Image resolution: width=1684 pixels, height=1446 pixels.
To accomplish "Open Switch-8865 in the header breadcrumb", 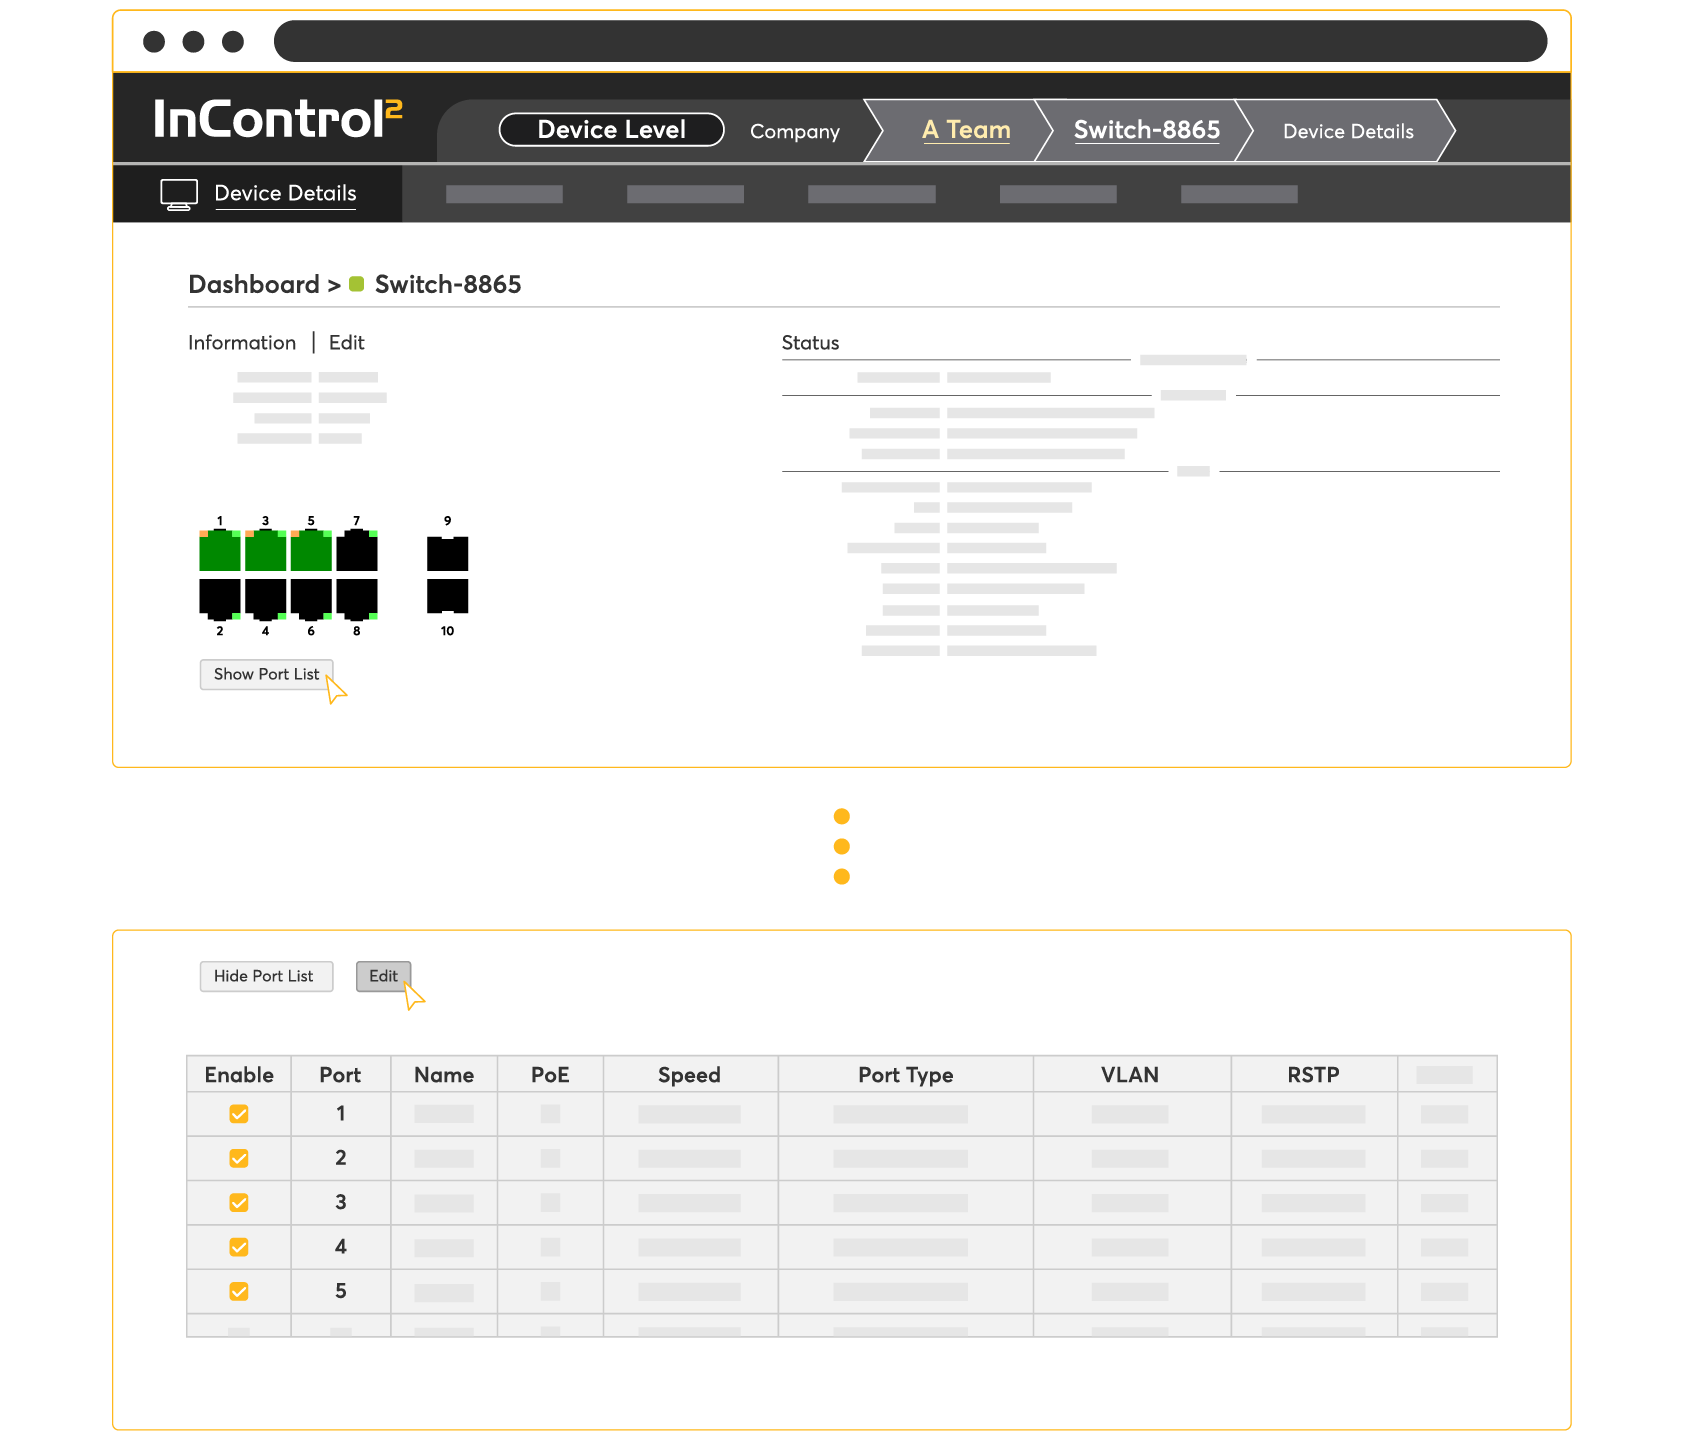I will (x=1147, y=130).
